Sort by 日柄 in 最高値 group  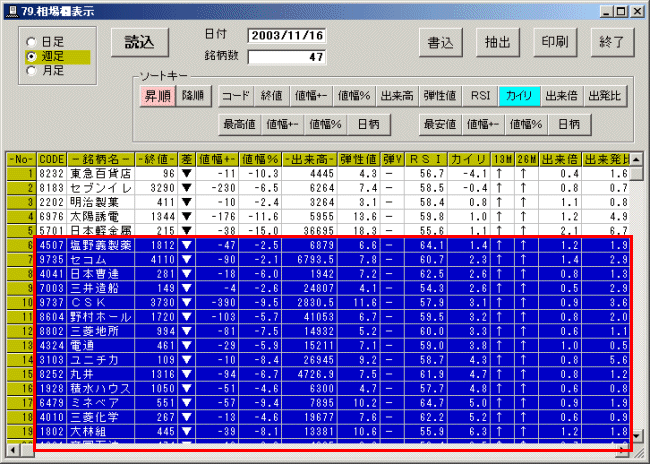(369, 124)
